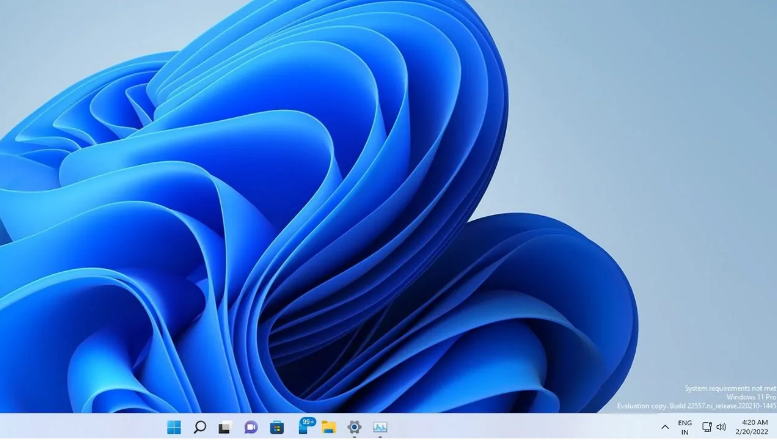This screenshot has height=440, width=777.
Task: Open the Settings gear on taskbar
Action: [354, 427]
